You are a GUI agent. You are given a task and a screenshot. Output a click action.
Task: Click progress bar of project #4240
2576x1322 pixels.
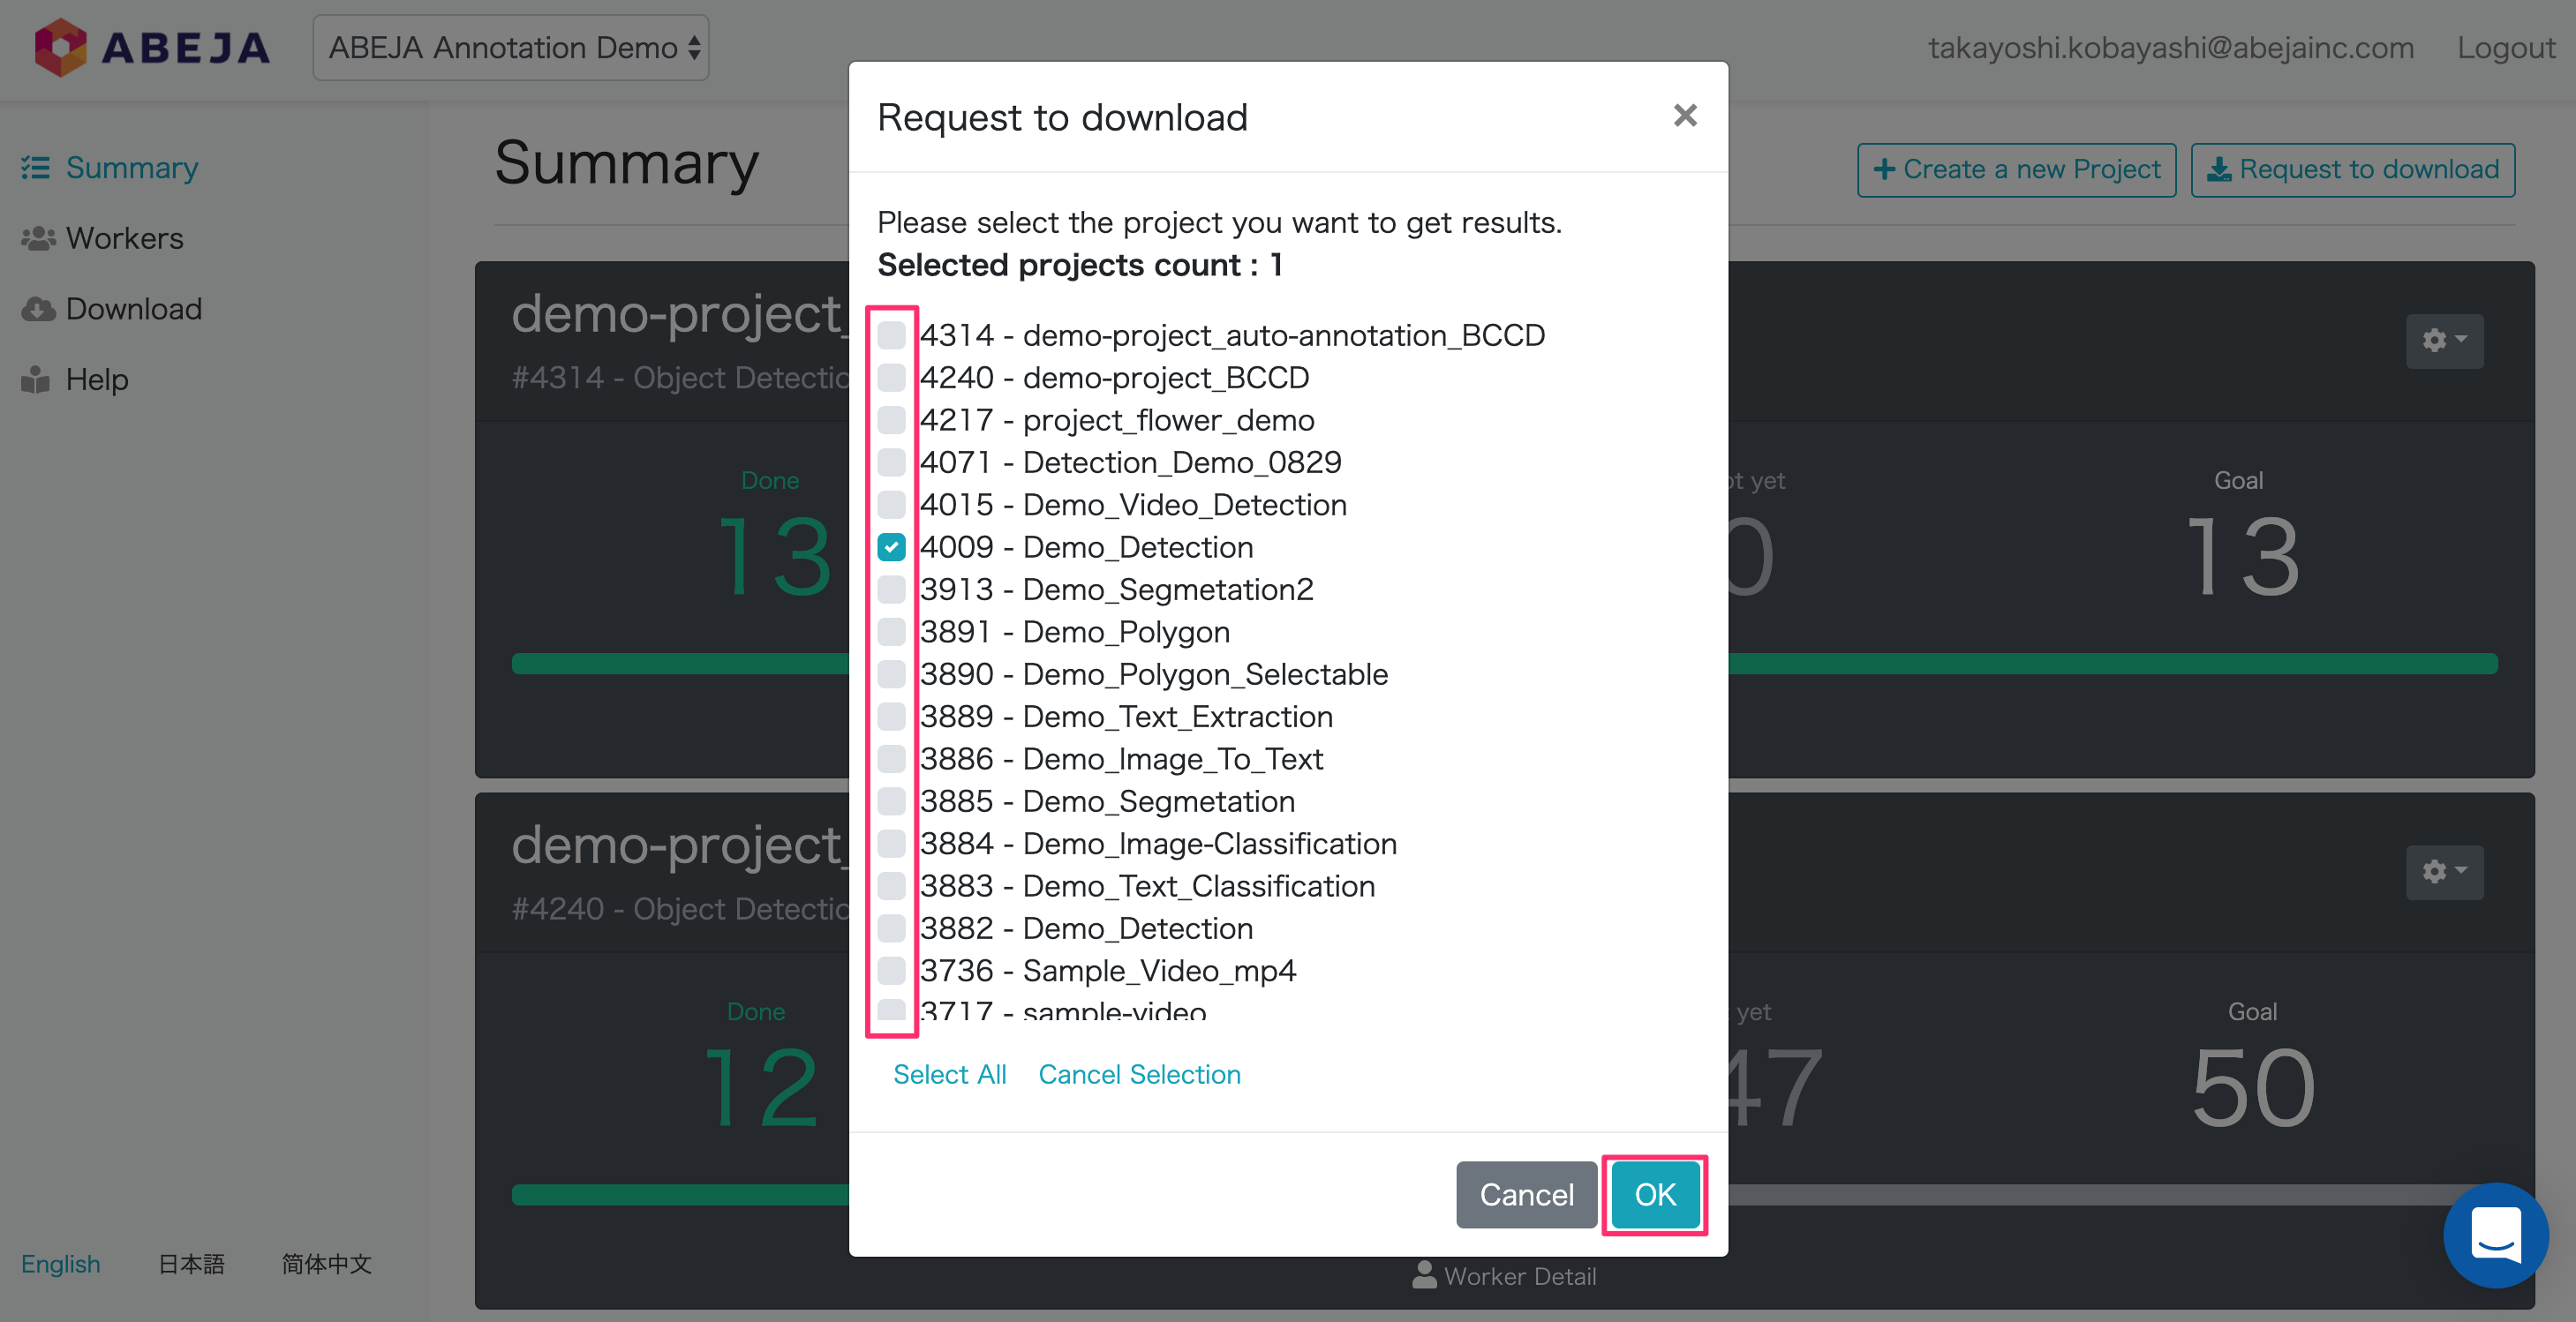(x=1504, y=1194)
